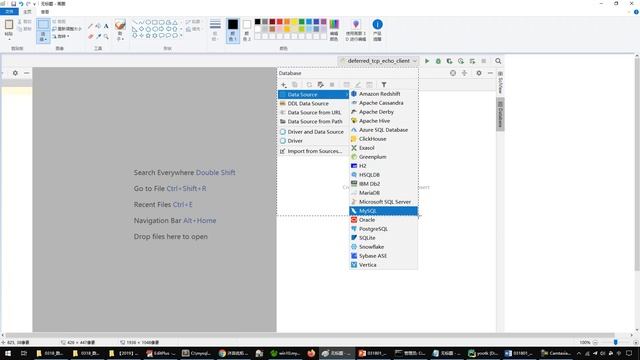This screenshot has width=640, height=360.
Task: Open Task View on the taskbar
Action: 24,353
